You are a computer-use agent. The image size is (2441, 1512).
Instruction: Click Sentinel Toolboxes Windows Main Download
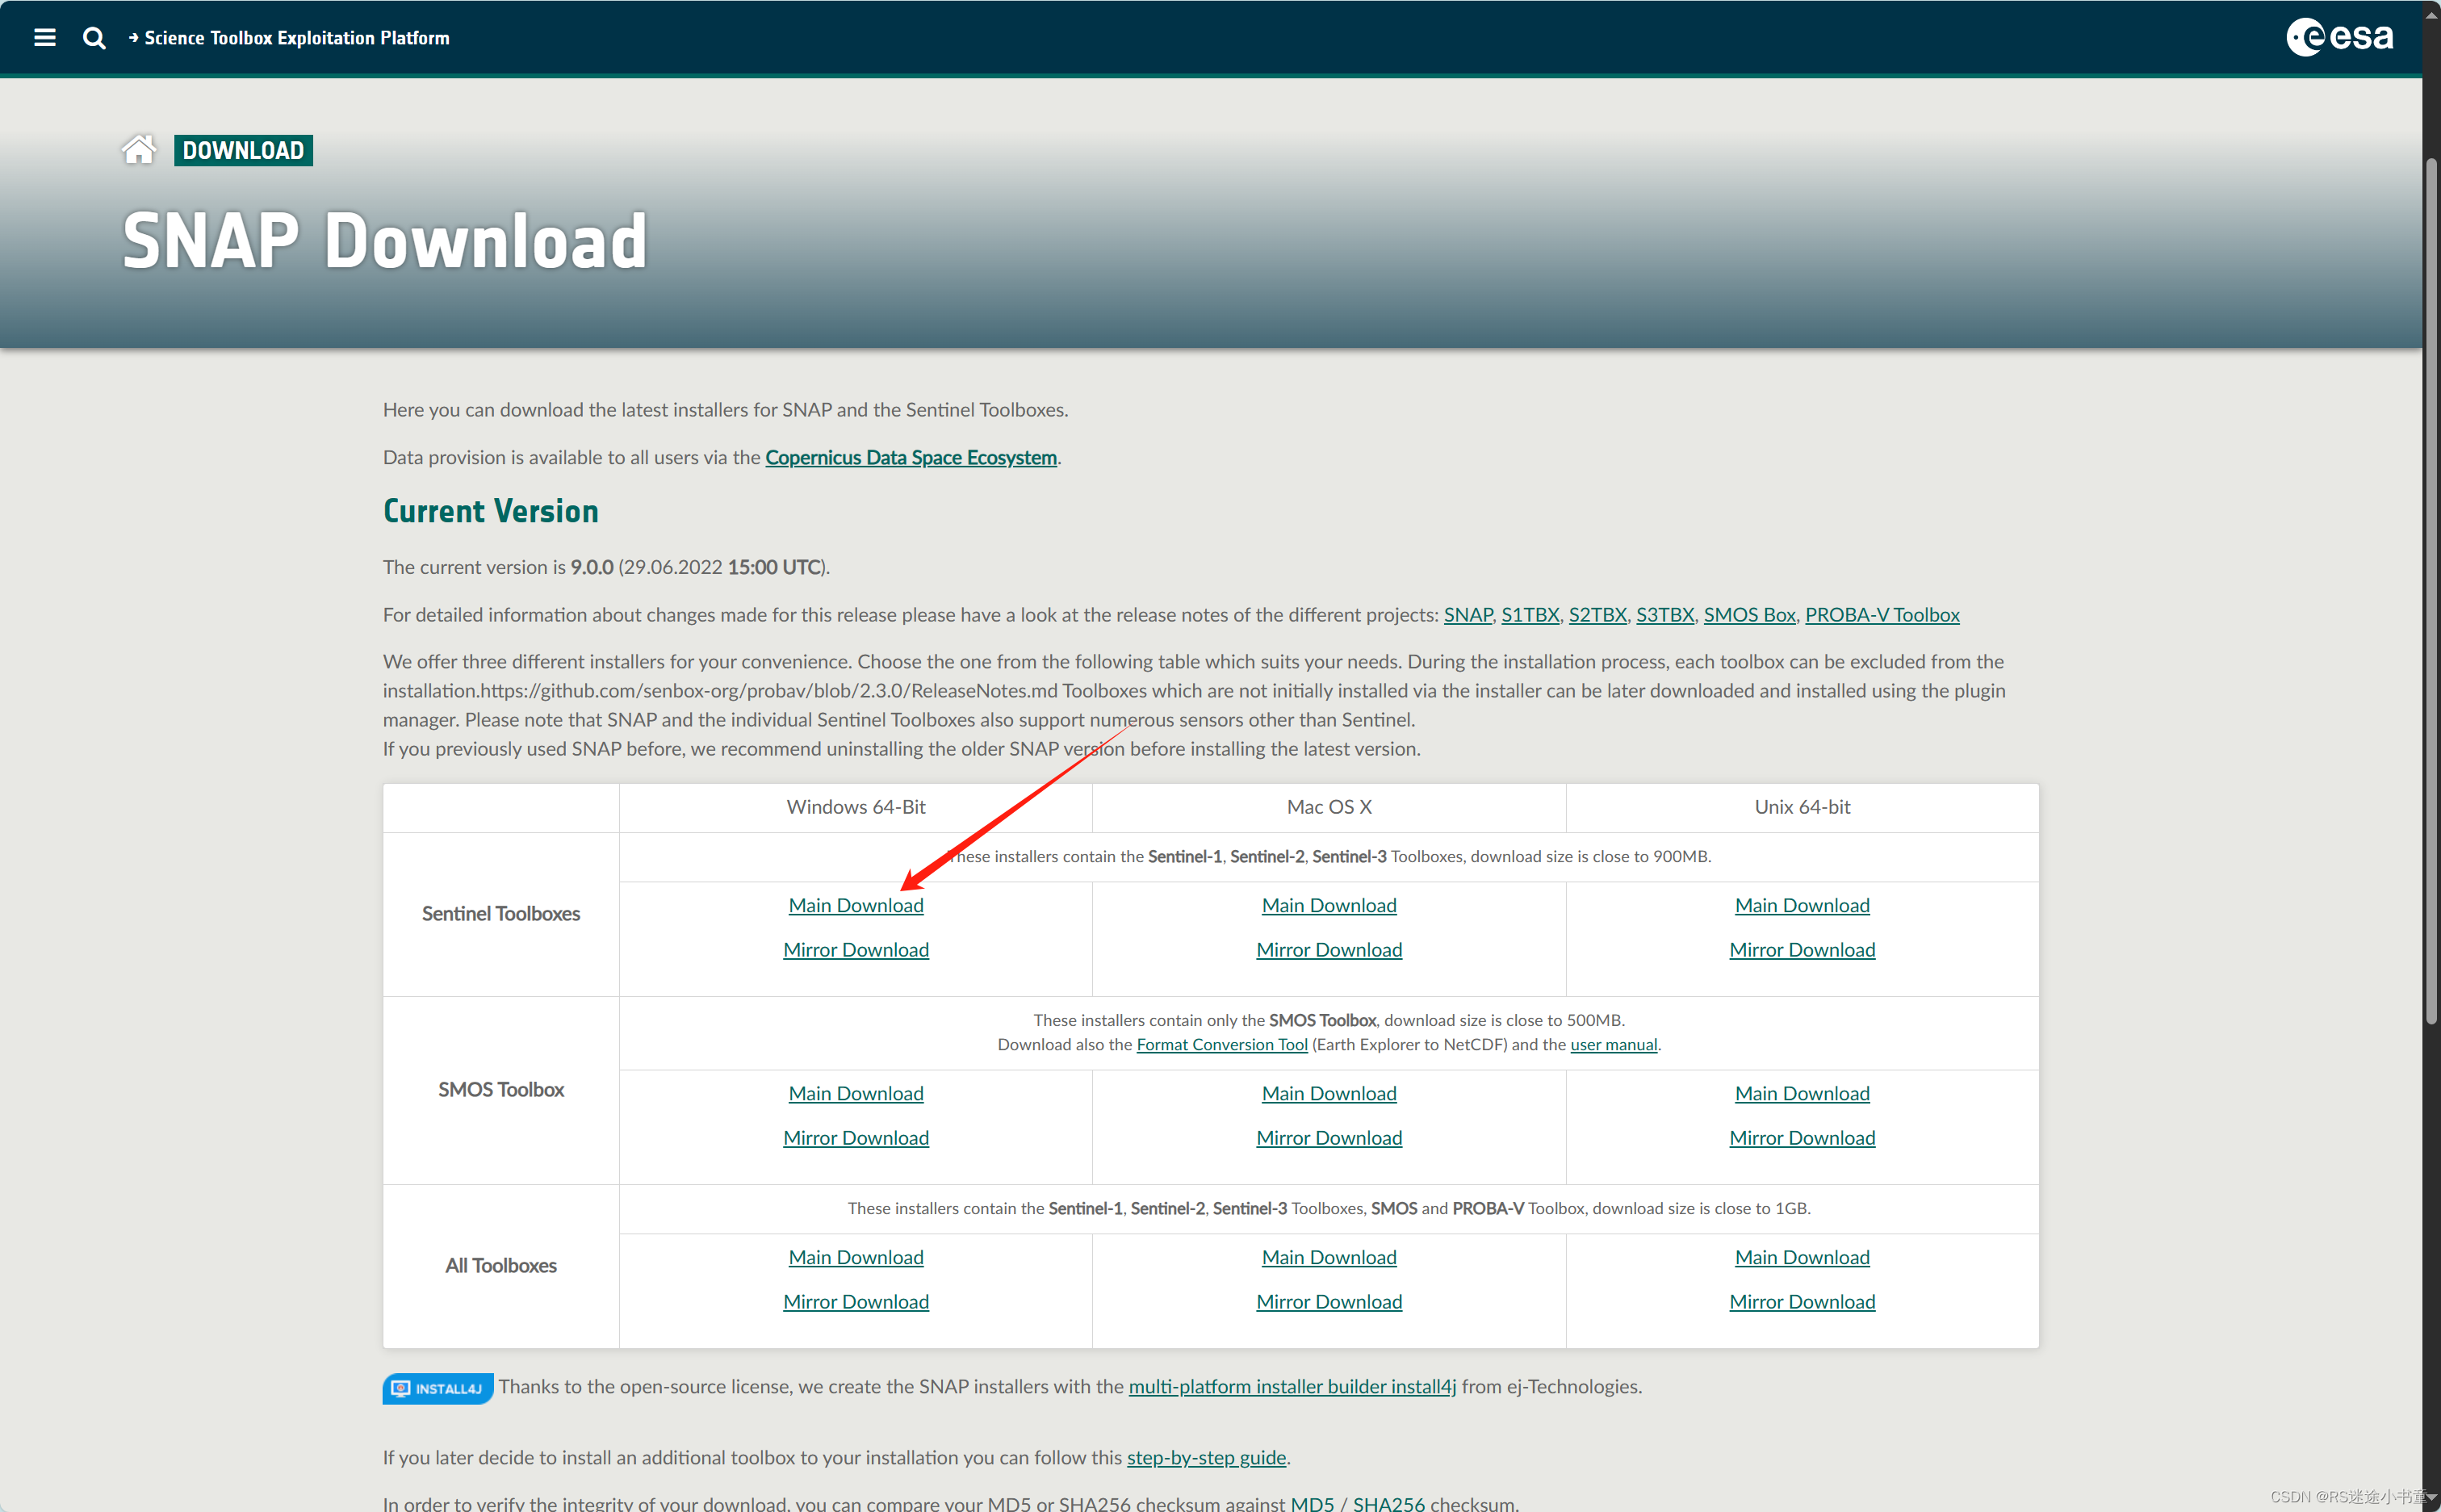point(855,905)
